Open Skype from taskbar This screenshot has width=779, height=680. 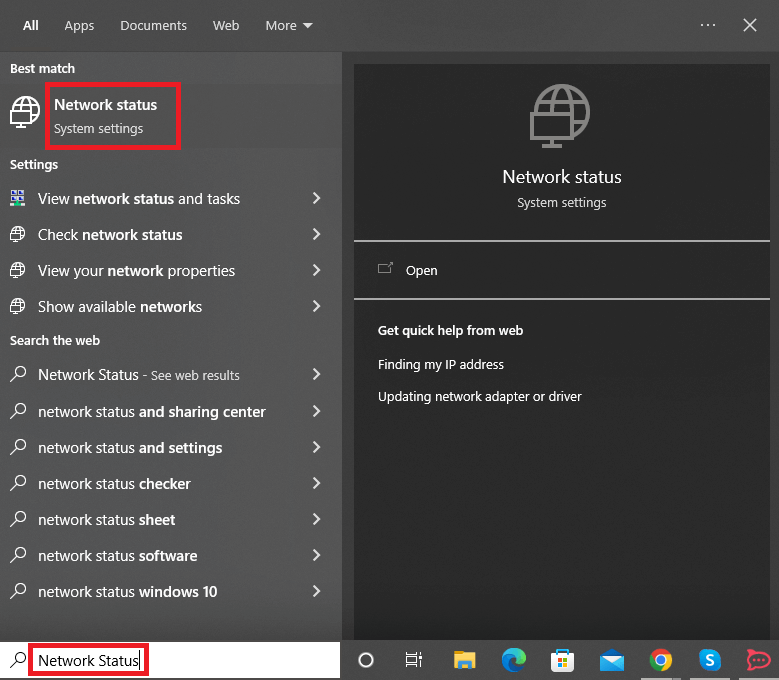[x=709, y=660]
